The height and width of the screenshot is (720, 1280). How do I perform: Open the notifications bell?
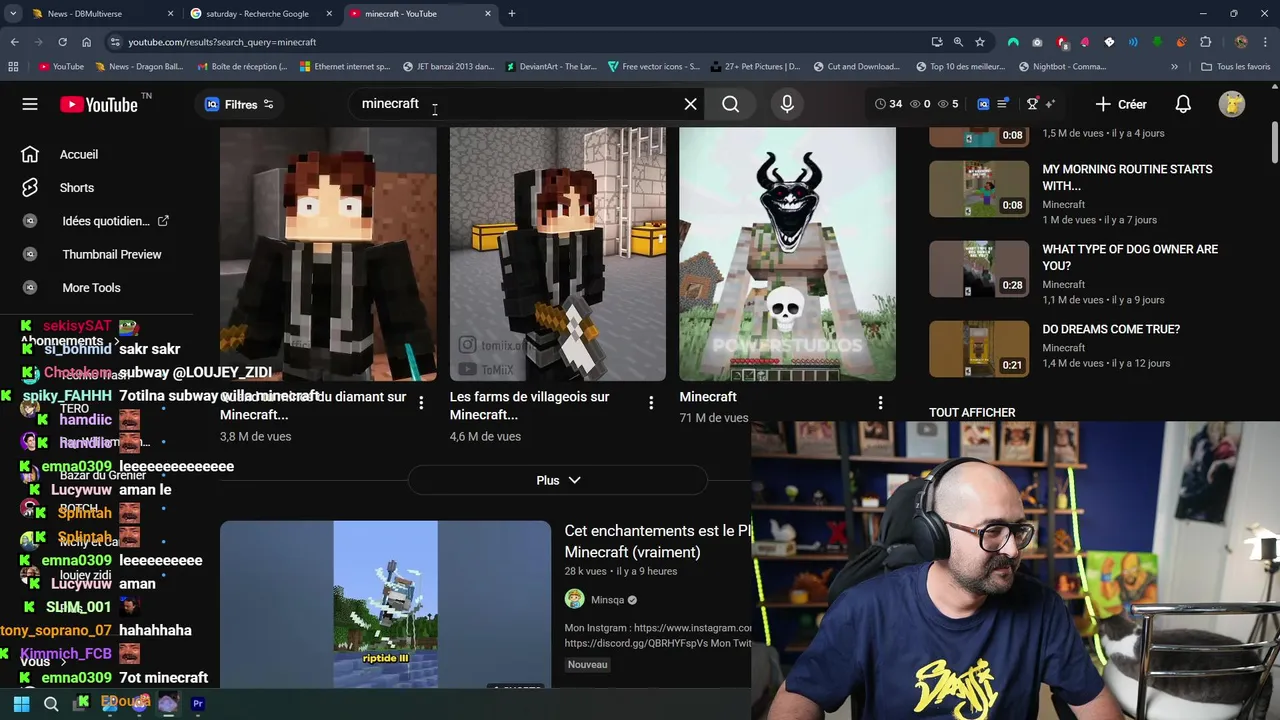point(1183,104)
